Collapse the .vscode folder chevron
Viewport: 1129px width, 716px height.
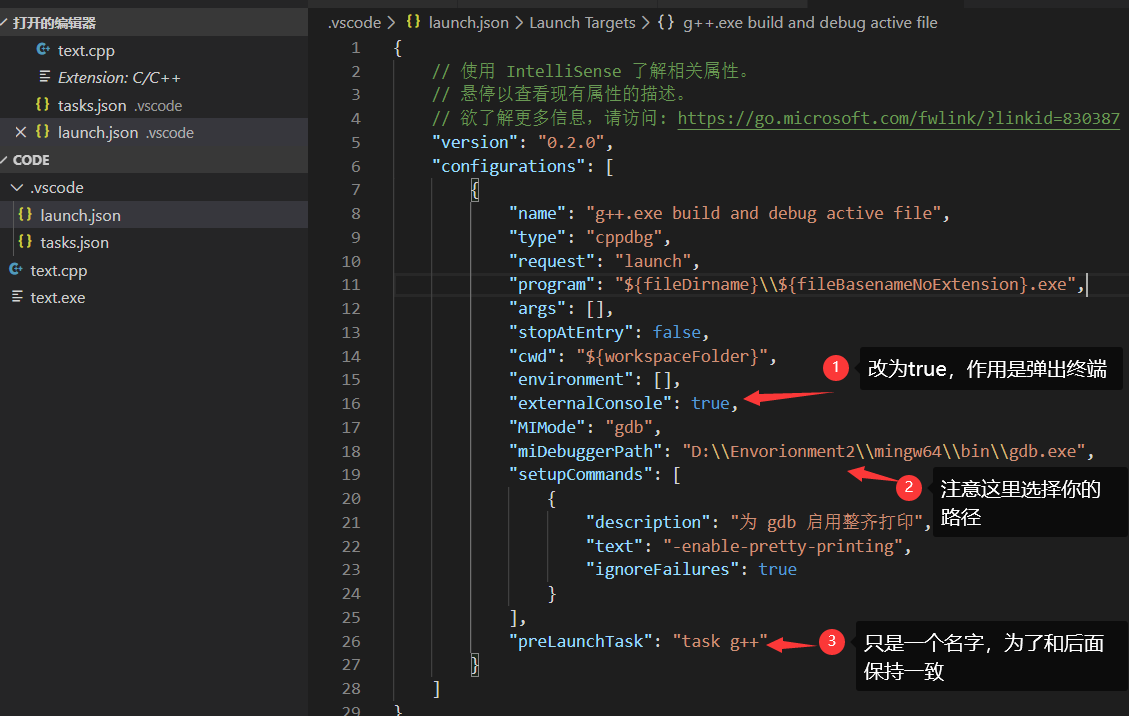[17, 187]
